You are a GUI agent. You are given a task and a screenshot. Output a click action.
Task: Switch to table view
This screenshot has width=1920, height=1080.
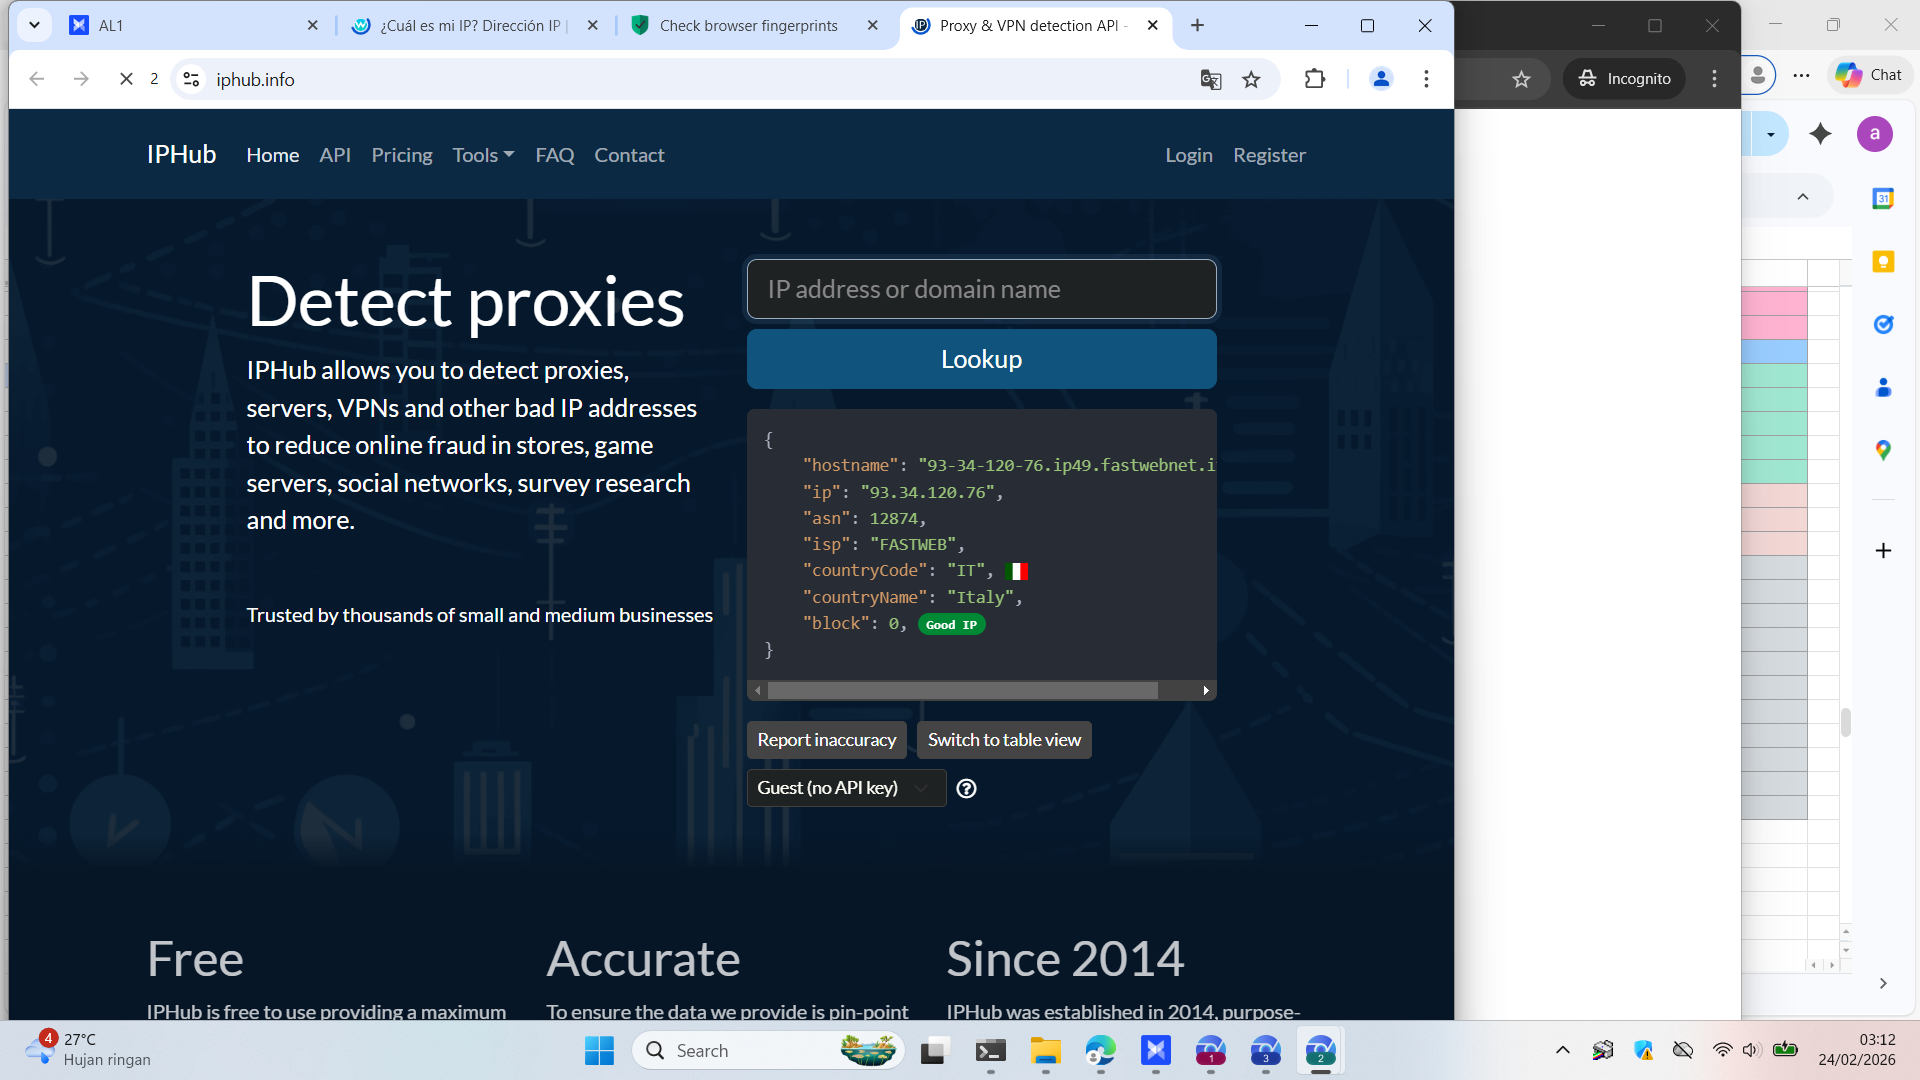click(1004, 740)
